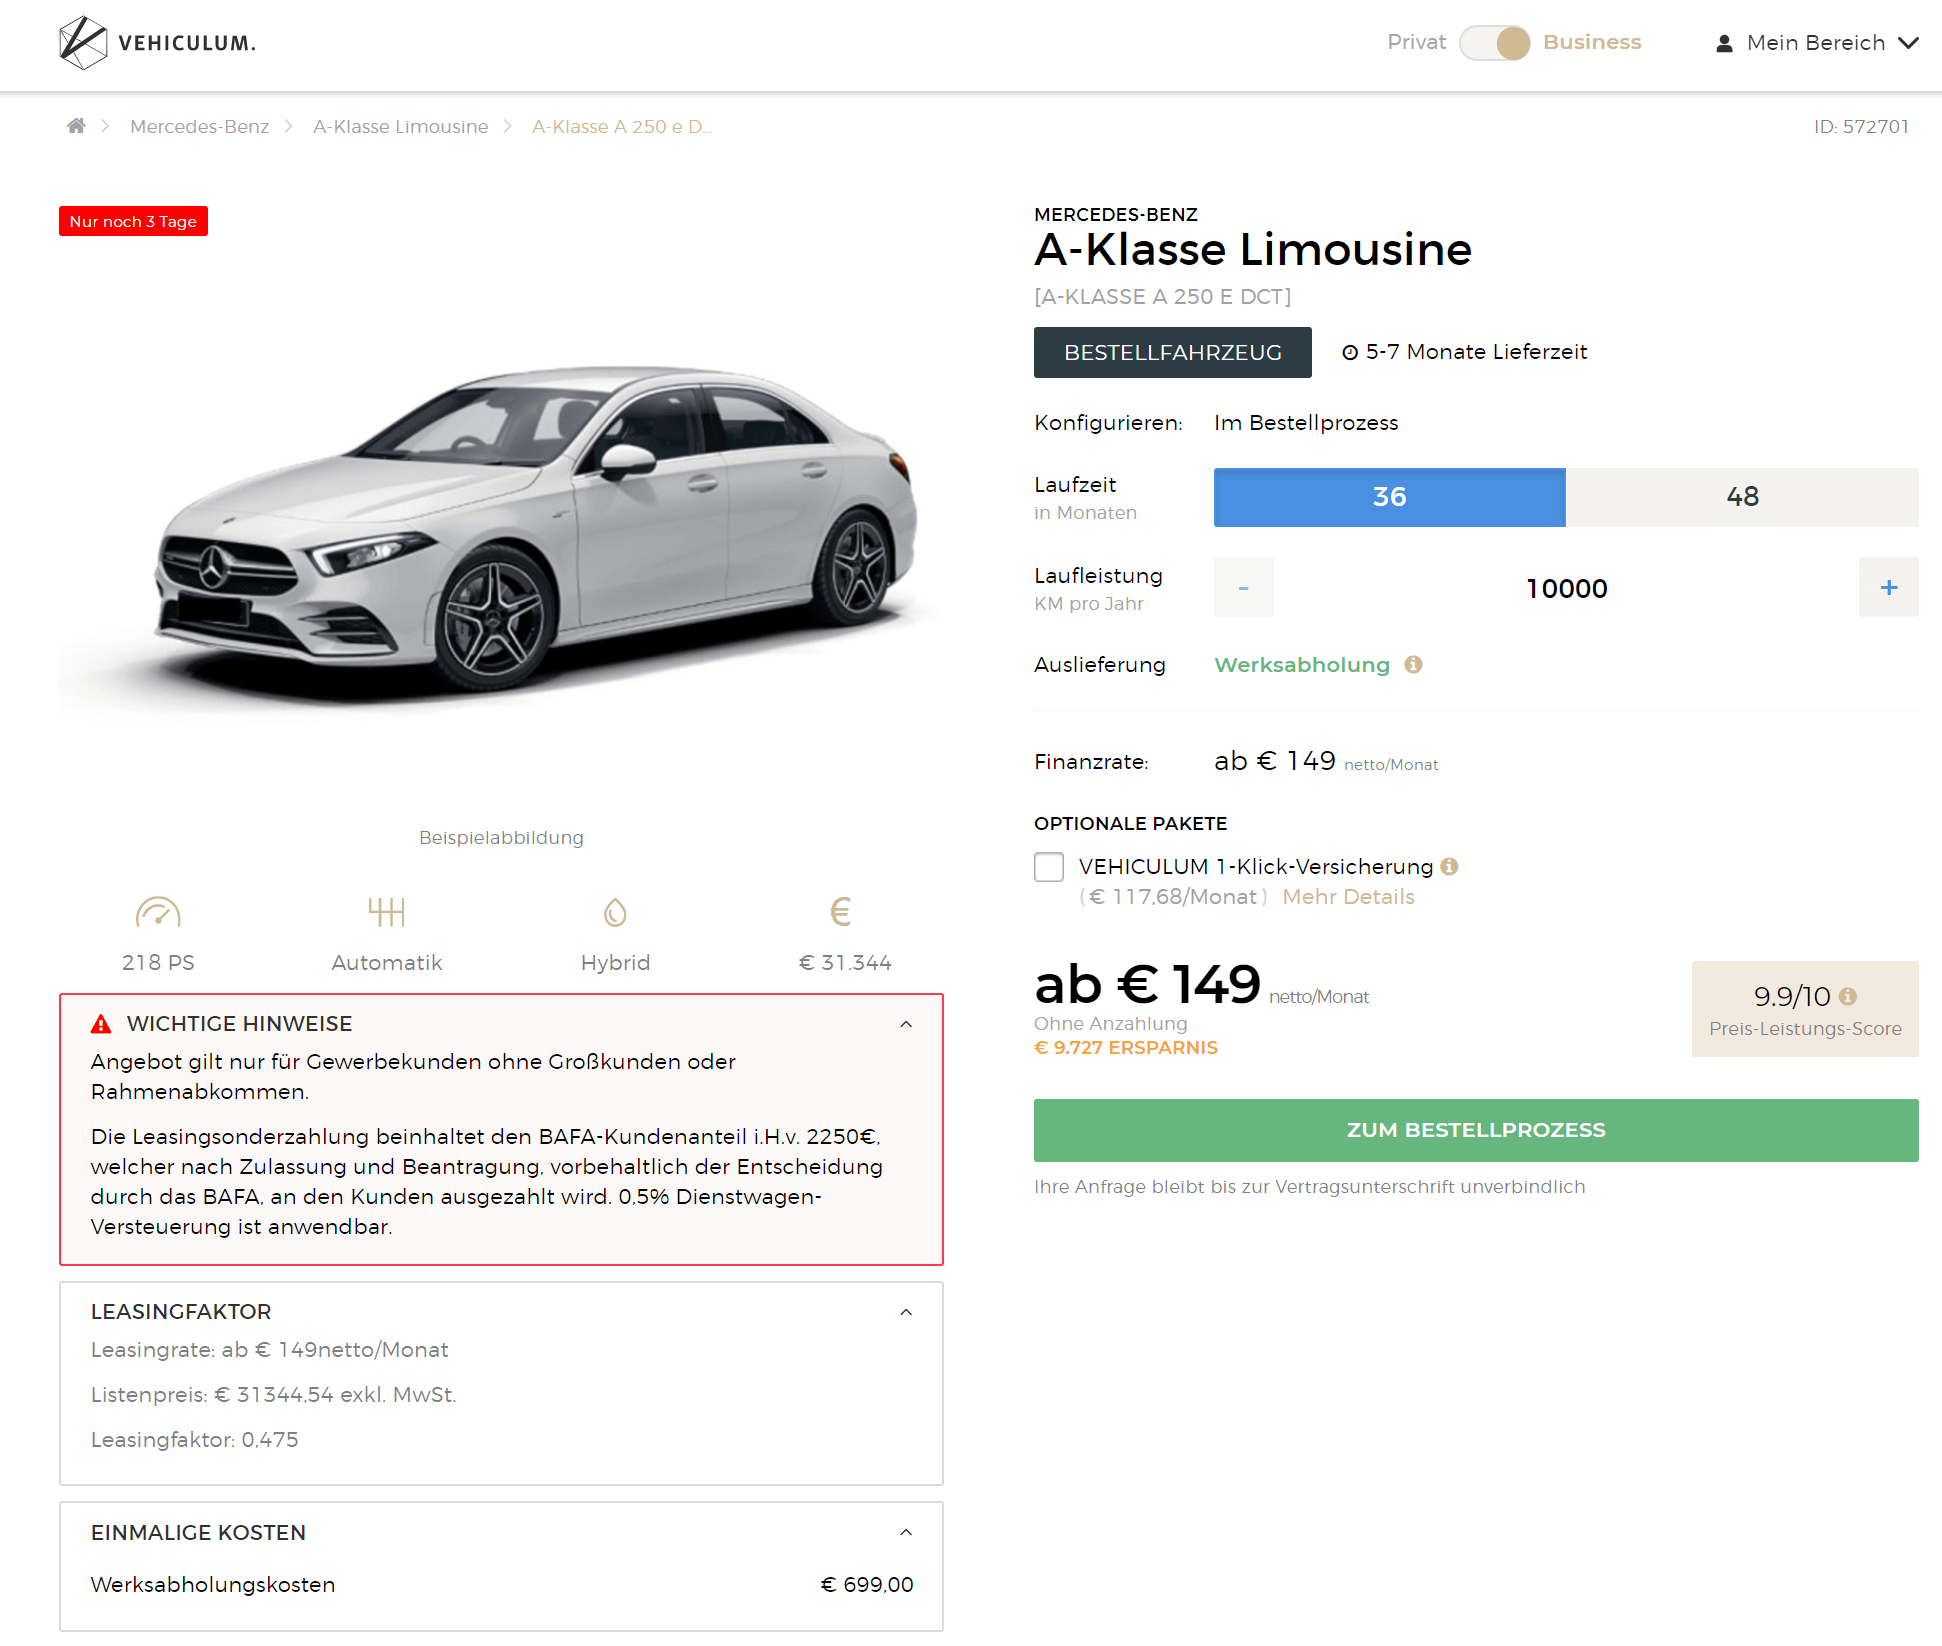Image resolution: width=1942 pixels, height=1646 pixels.
Task: Toggle the Privat/Business switch
Action: coord(1494,43)
